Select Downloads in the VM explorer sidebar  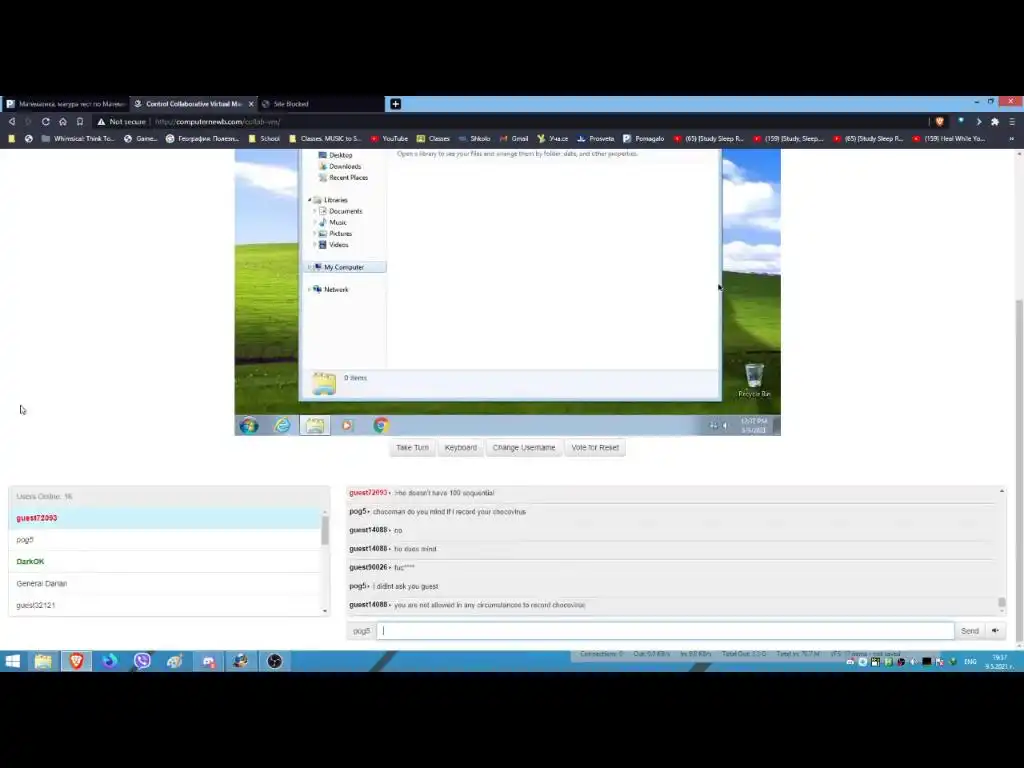[x=340, y=167]
